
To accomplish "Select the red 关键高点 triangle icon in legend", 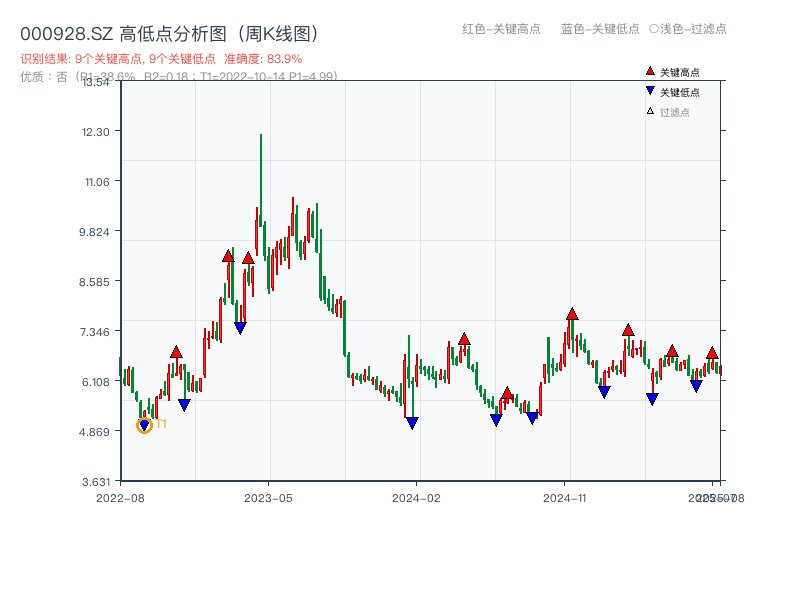I will (x=650, y=71).
